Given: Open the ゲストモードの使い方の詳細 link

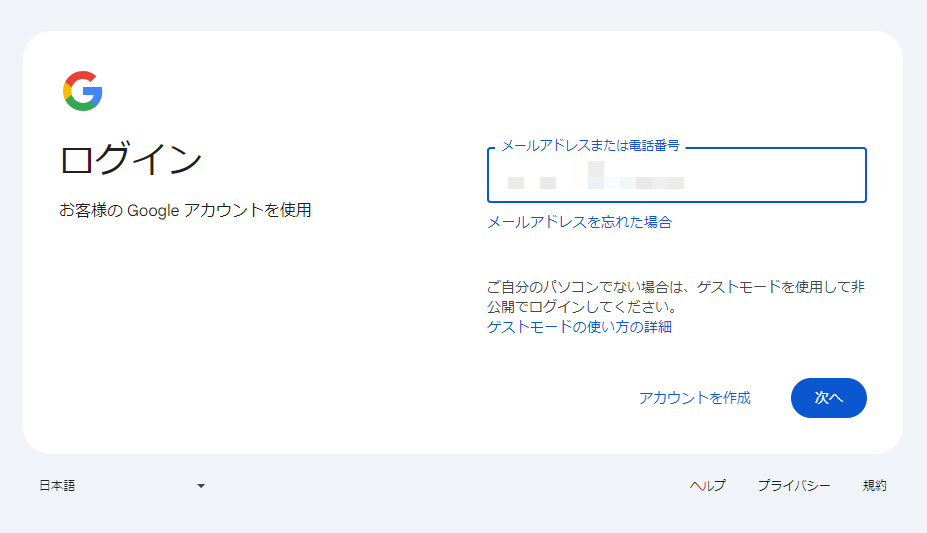Looking at the screenshot, I should [x=579, y=327].
